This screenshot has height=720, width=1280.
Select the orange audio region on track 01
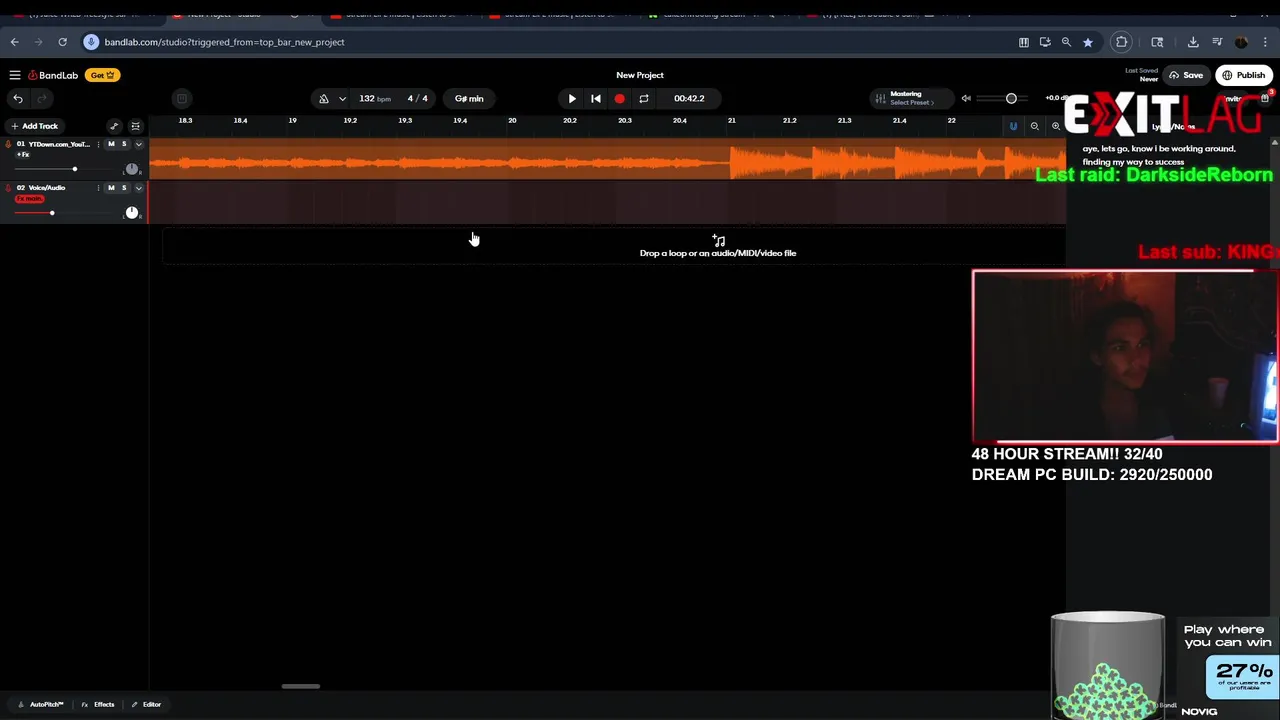[x=607, y=160]
